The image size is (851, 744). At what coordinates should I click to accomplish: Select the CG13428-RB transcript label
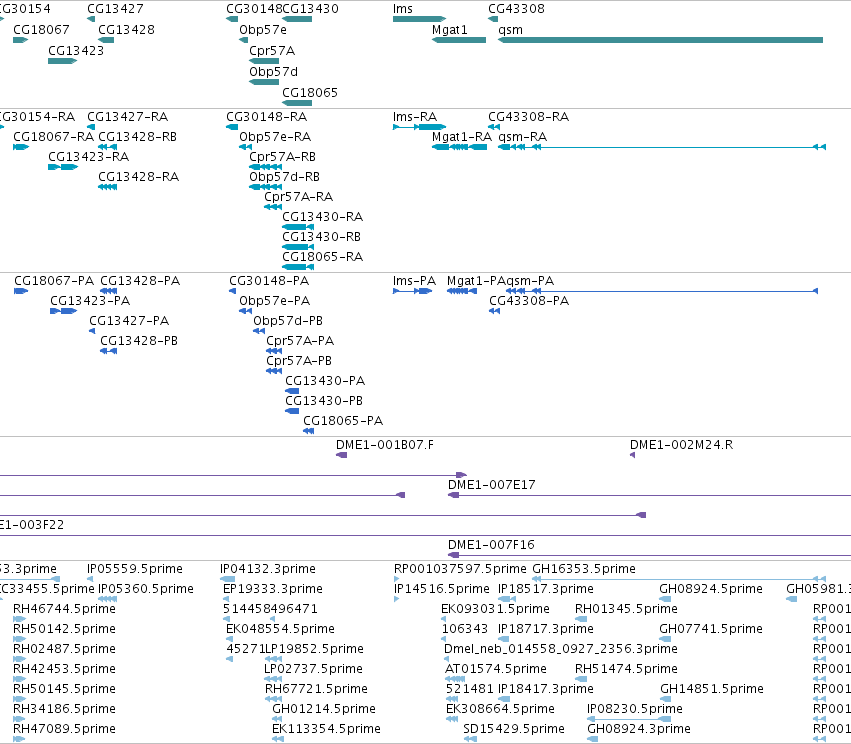[137, 137]
